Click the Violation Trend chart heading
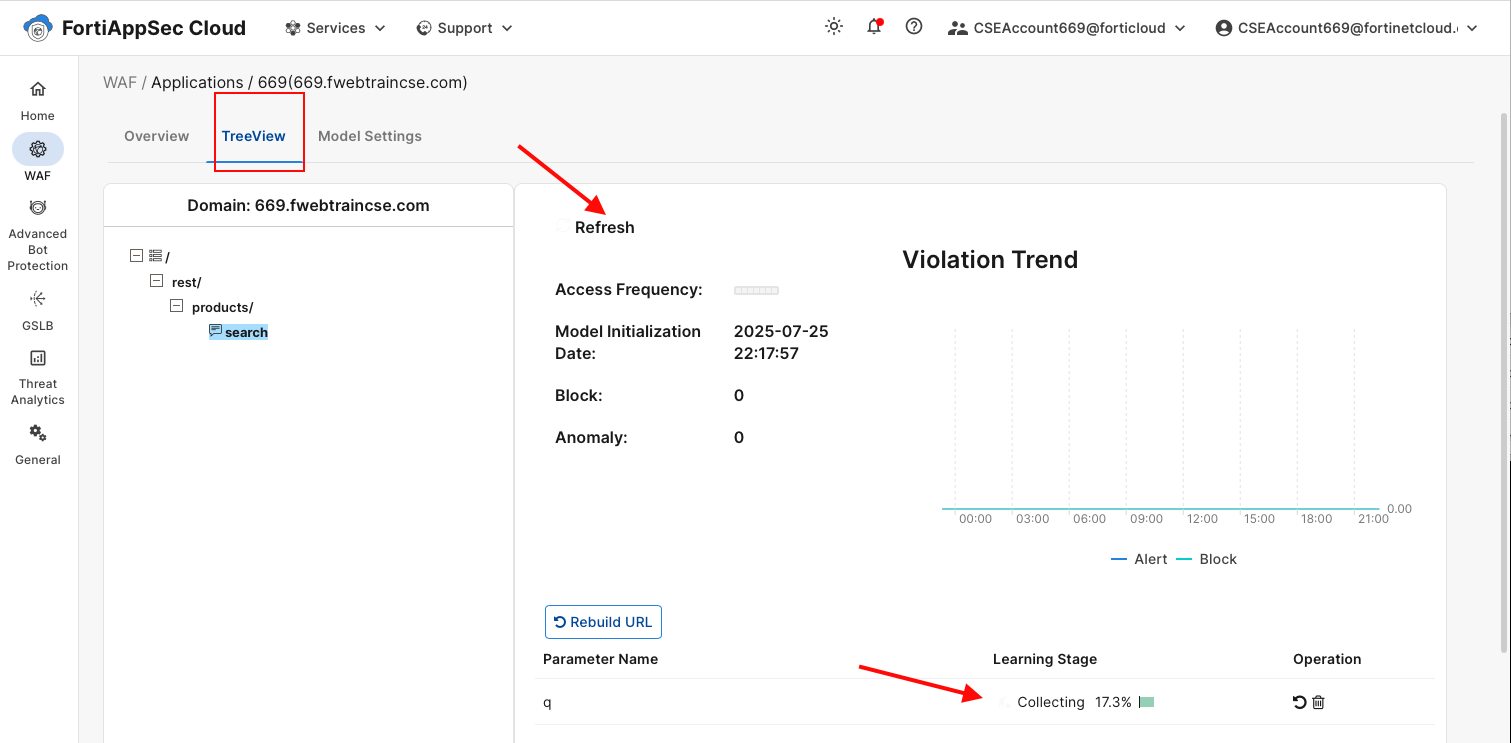Screen dimensions: 1511x743 point(990,260)
